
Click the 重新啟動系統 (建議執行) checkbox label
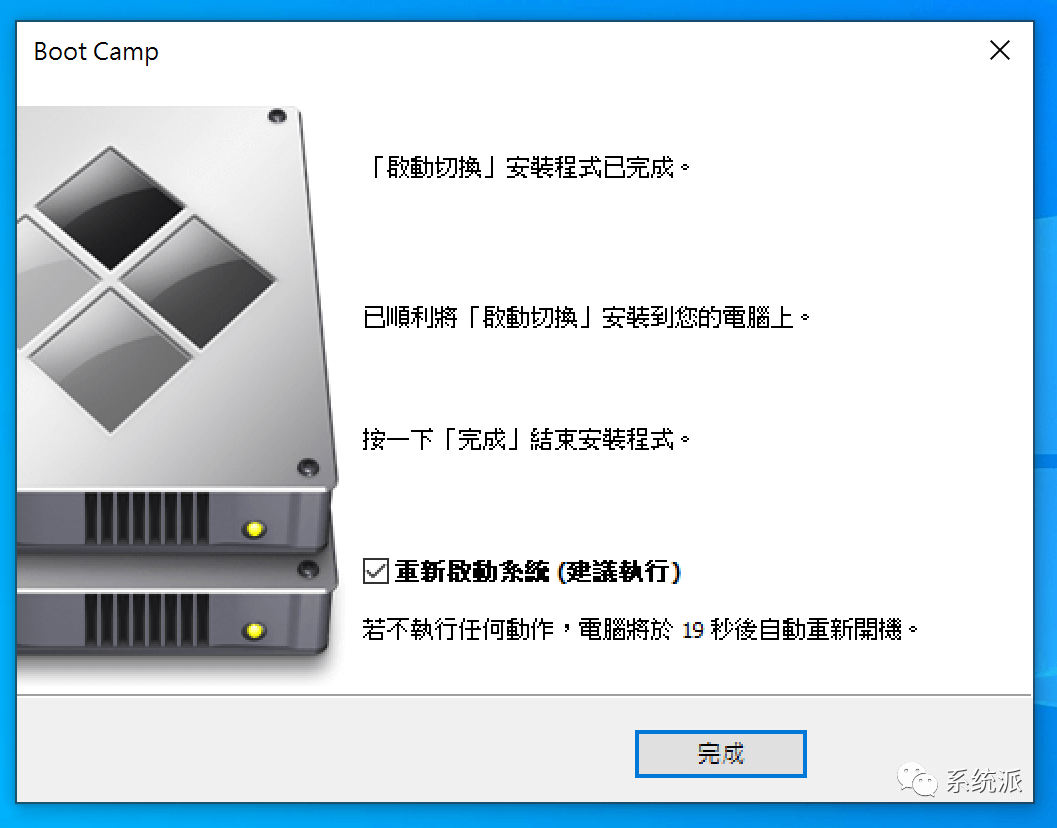click(x=538, y=572)
